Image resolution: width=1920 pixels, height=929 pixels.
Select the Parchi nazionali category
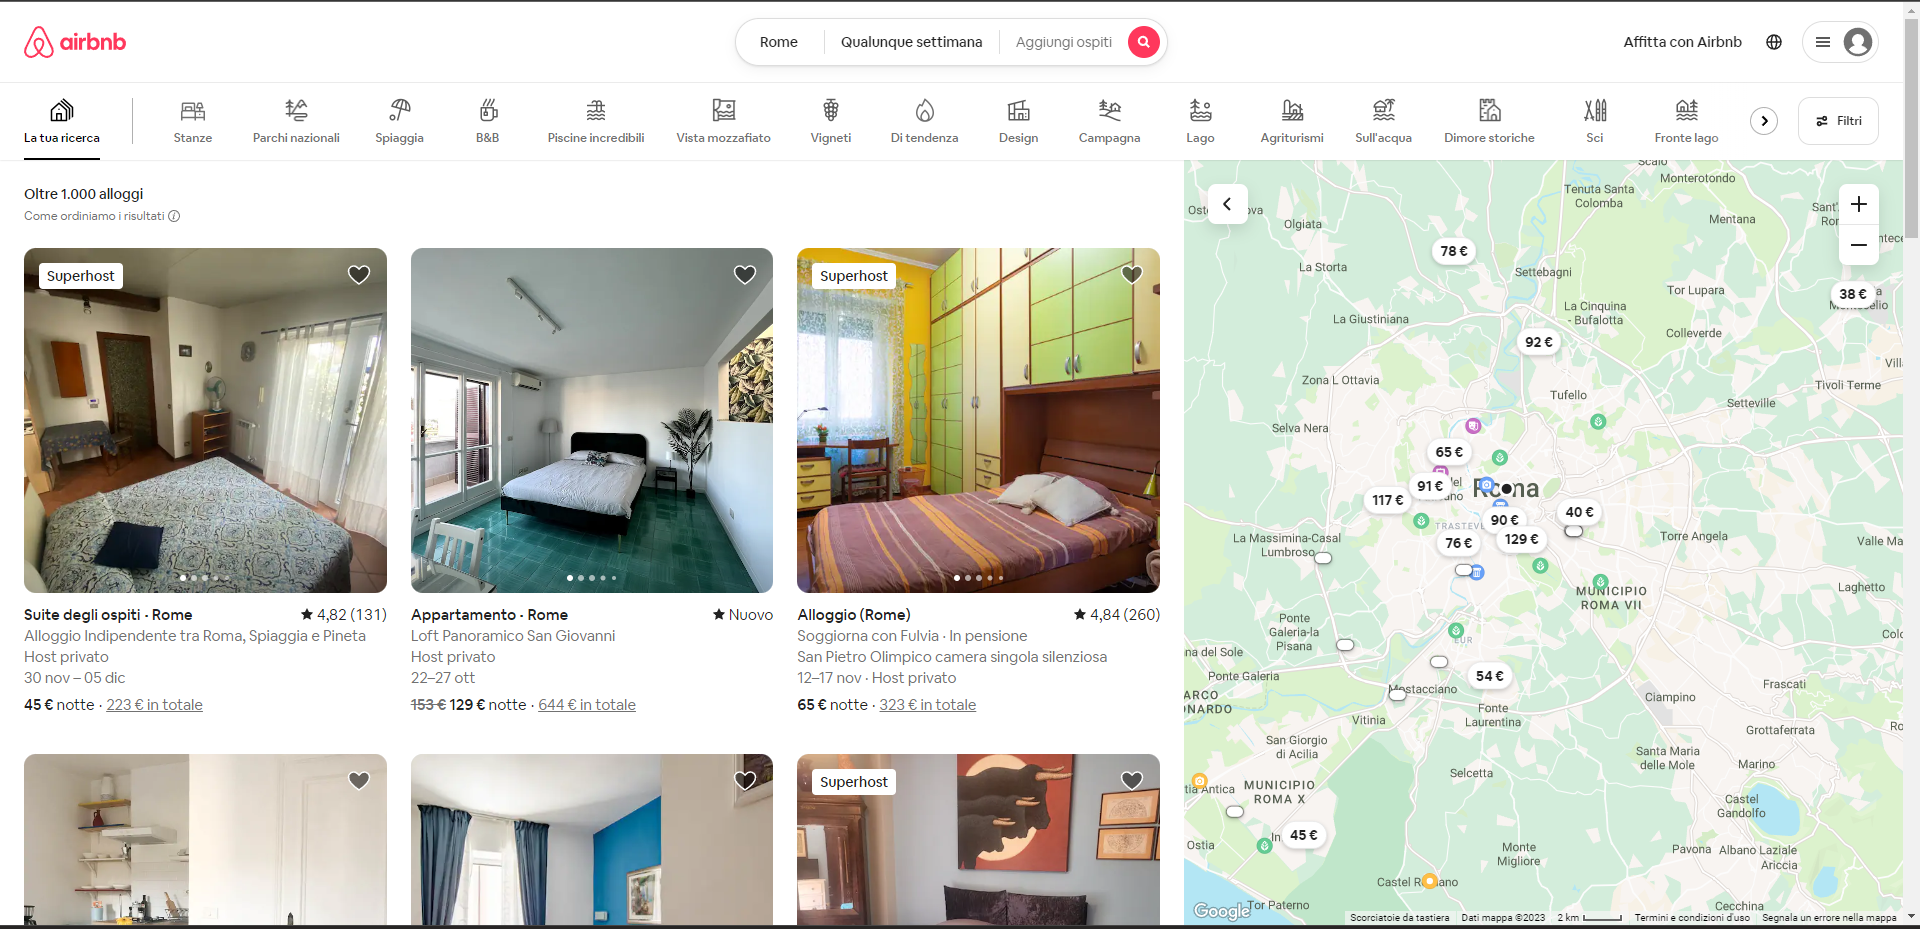click(296, 122)
